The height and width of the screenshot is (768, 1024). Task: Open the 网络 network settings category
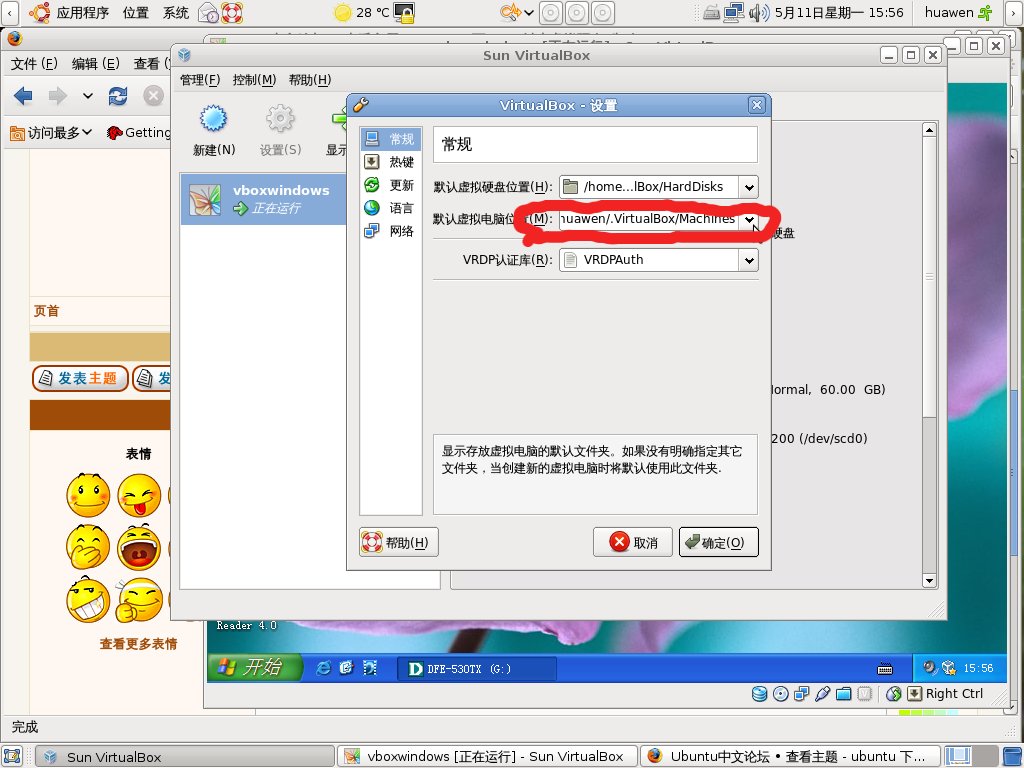point(391,231)
